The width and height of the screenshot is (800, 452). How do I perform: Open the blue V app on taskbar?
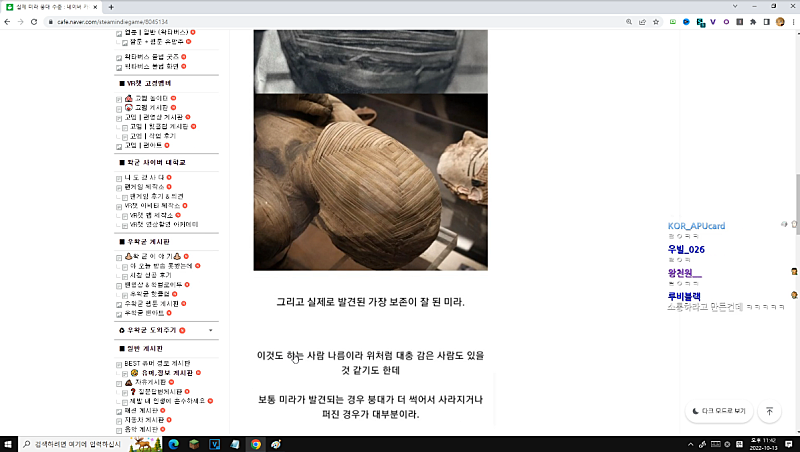214,444
